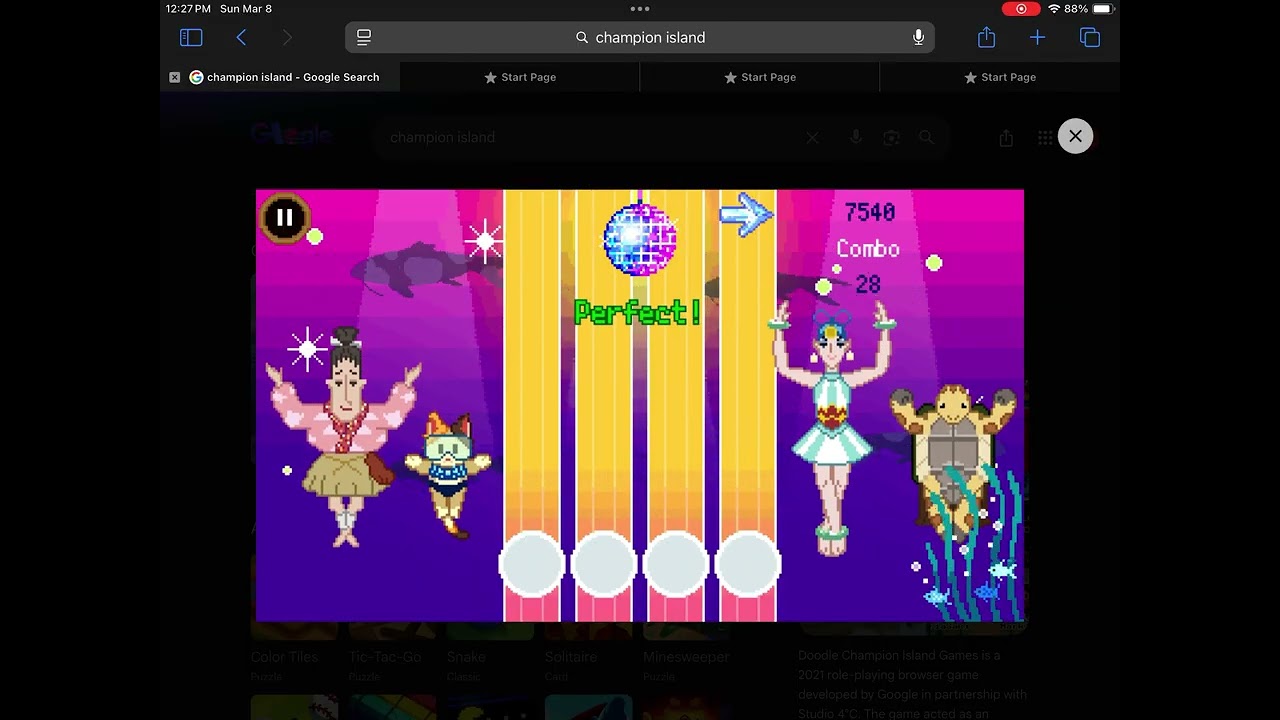Open the multitasking three-dot menu
The image size is (1280, 720).
pos(640,8)
